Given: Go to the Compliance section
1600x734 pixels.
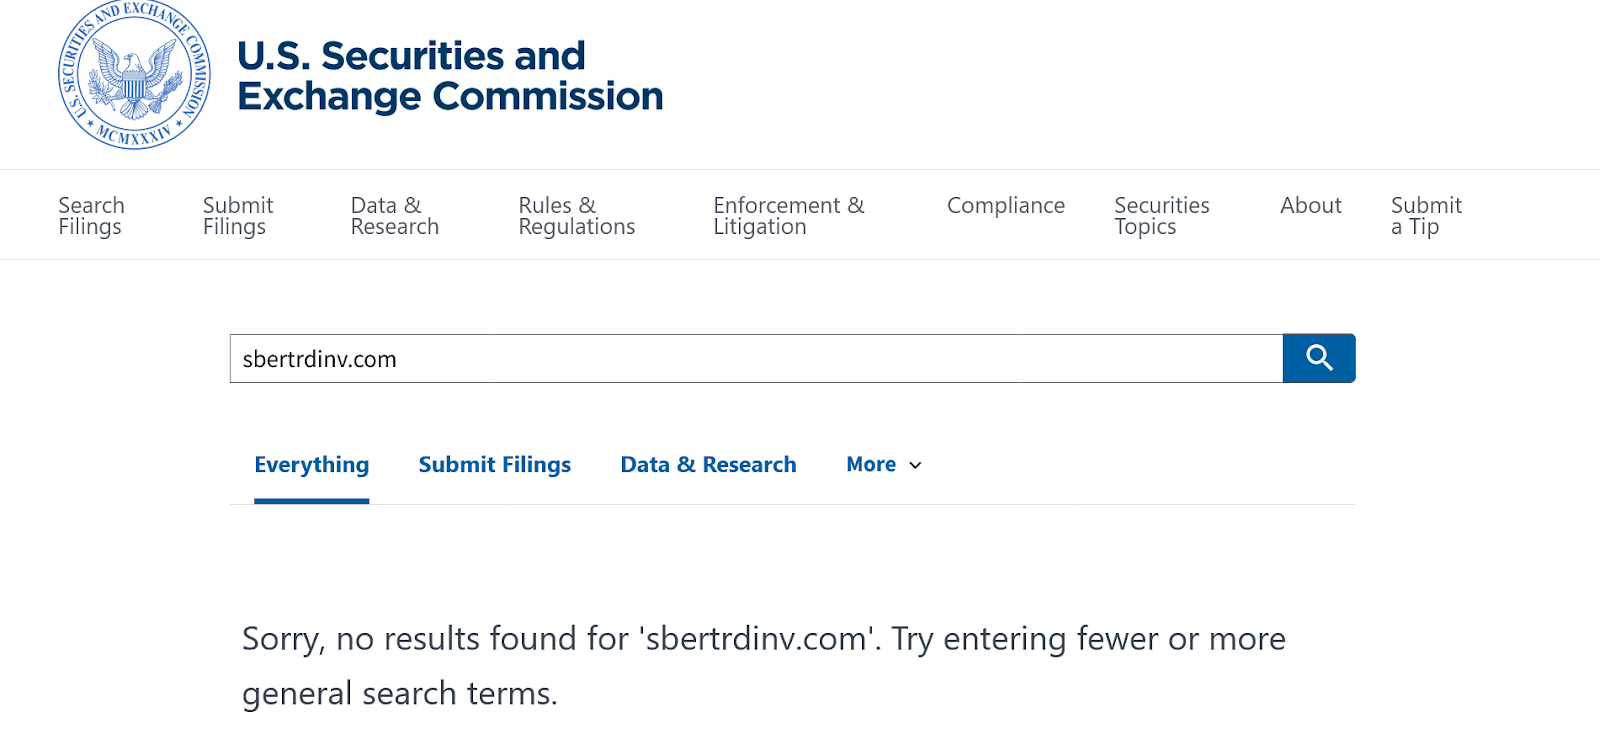Looking at the screenshot, I should point(1005,206).
